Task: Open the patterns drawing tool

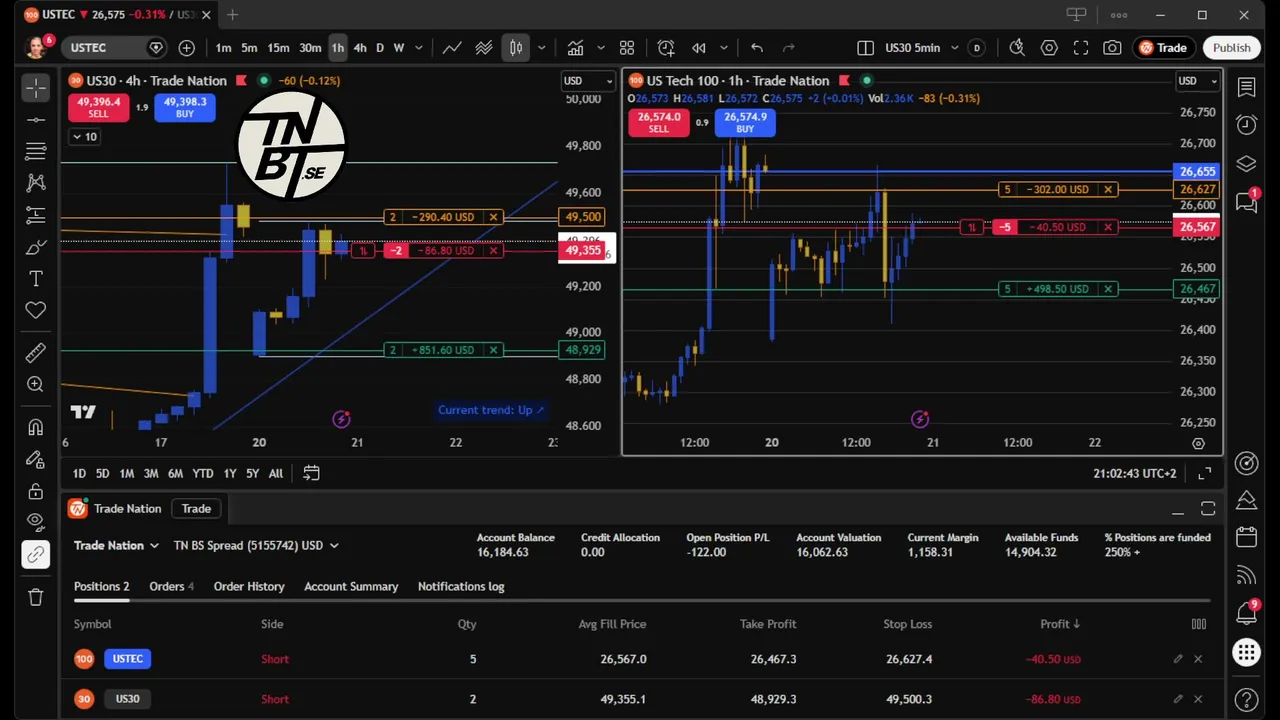Action: (36, 183)
